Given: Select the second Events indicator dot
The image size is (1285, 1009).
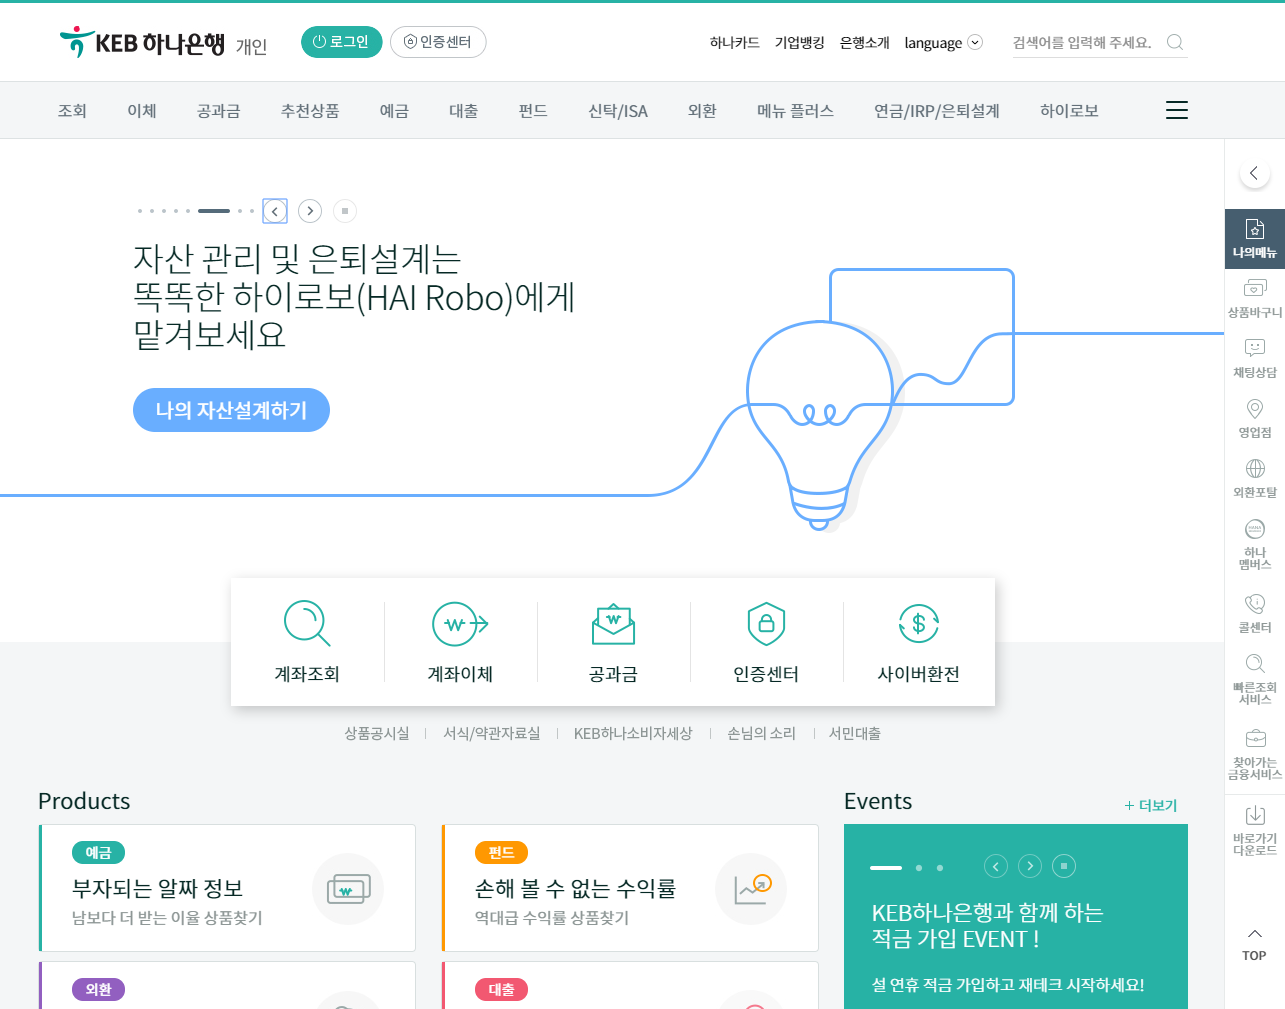Looking at the screenshot, I should pos(919,868).
